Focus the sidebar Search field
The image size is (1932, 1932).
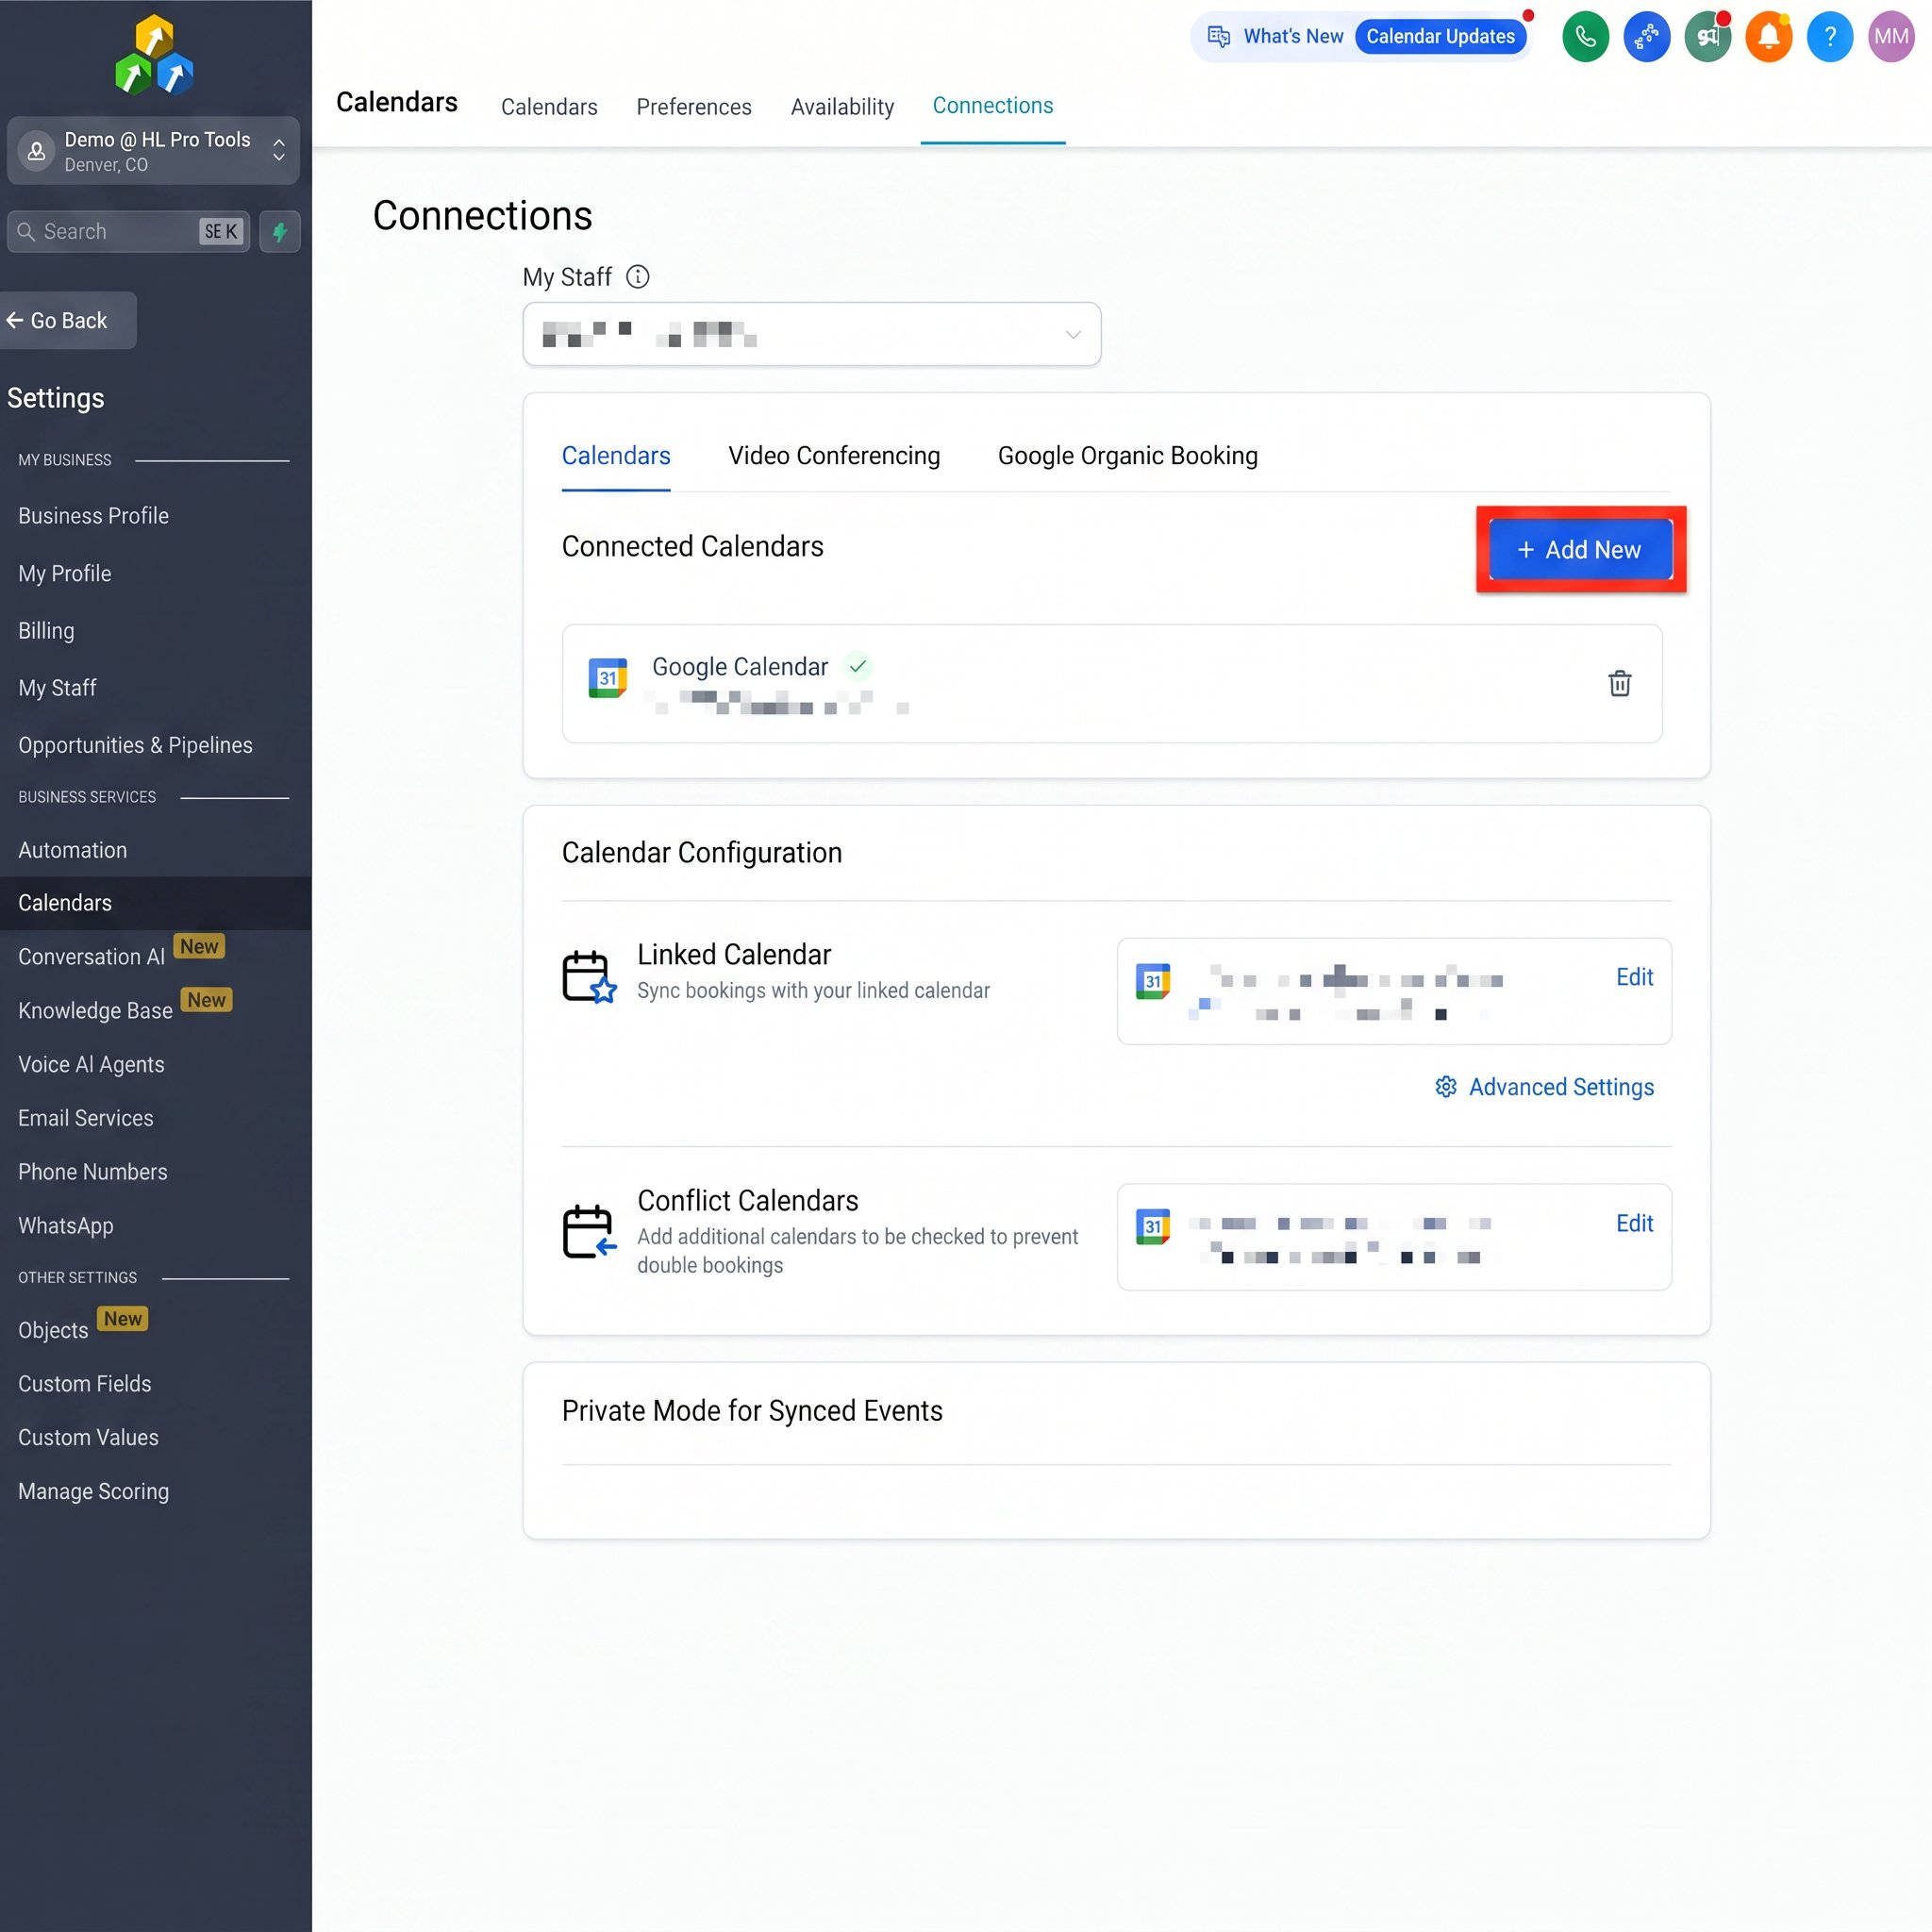click(x=128, y=232)
